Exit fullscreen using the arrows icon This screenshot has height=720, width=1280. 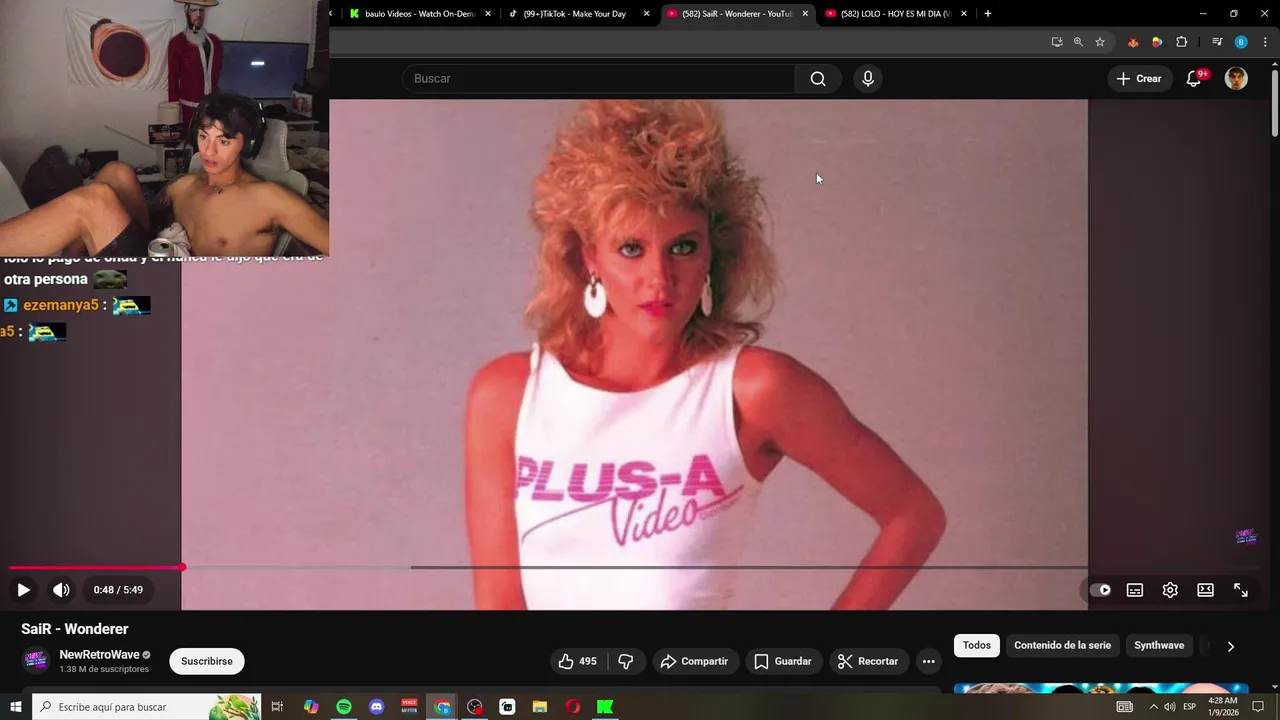click(1241, 590)
